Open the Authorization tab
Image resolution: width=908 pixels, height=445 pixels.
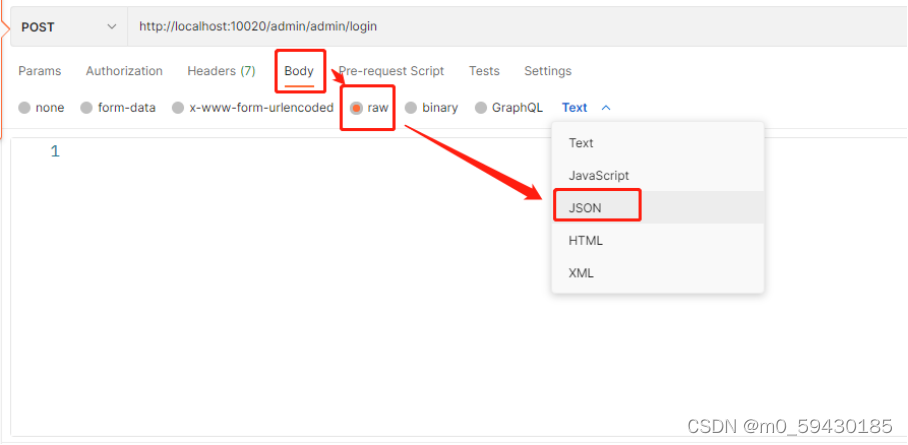[124, 71]
